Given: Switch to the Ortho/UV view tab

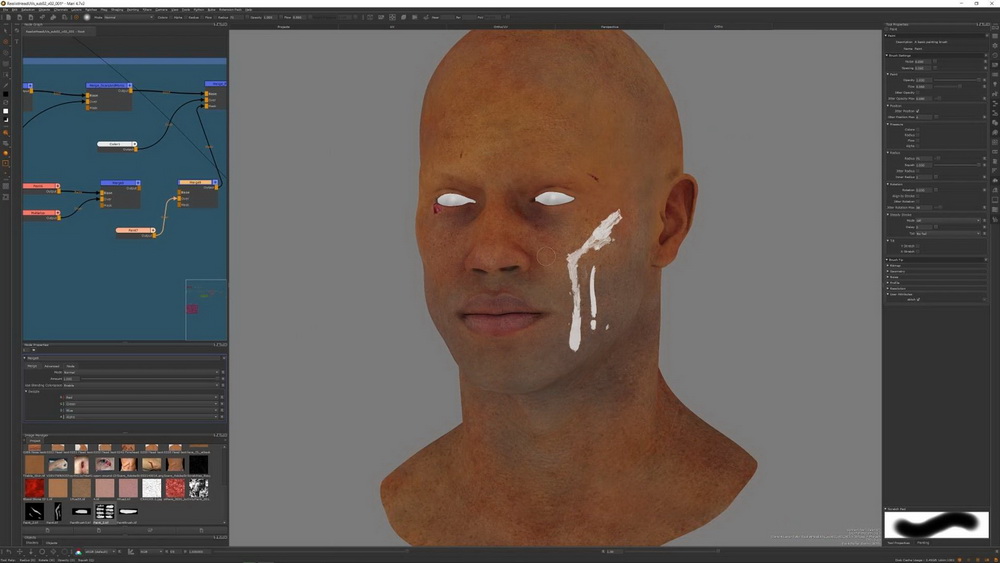Looking at the screenshot, I should (501, 27).
